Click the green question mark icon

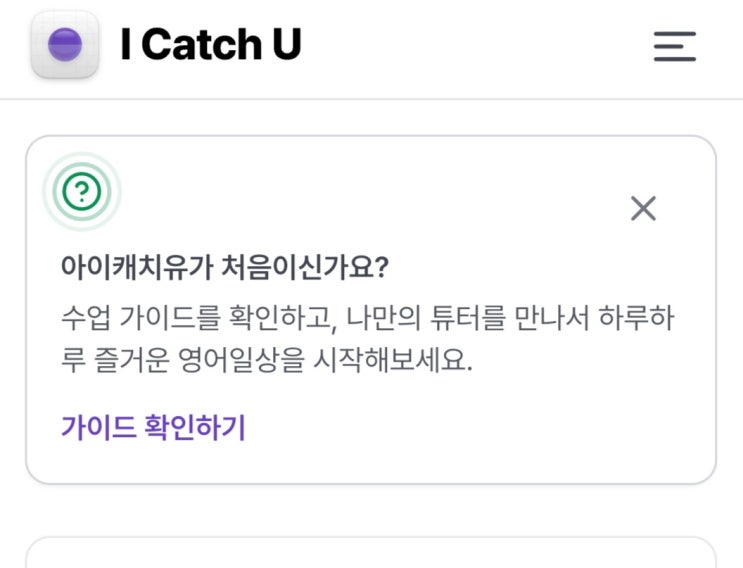81,191
